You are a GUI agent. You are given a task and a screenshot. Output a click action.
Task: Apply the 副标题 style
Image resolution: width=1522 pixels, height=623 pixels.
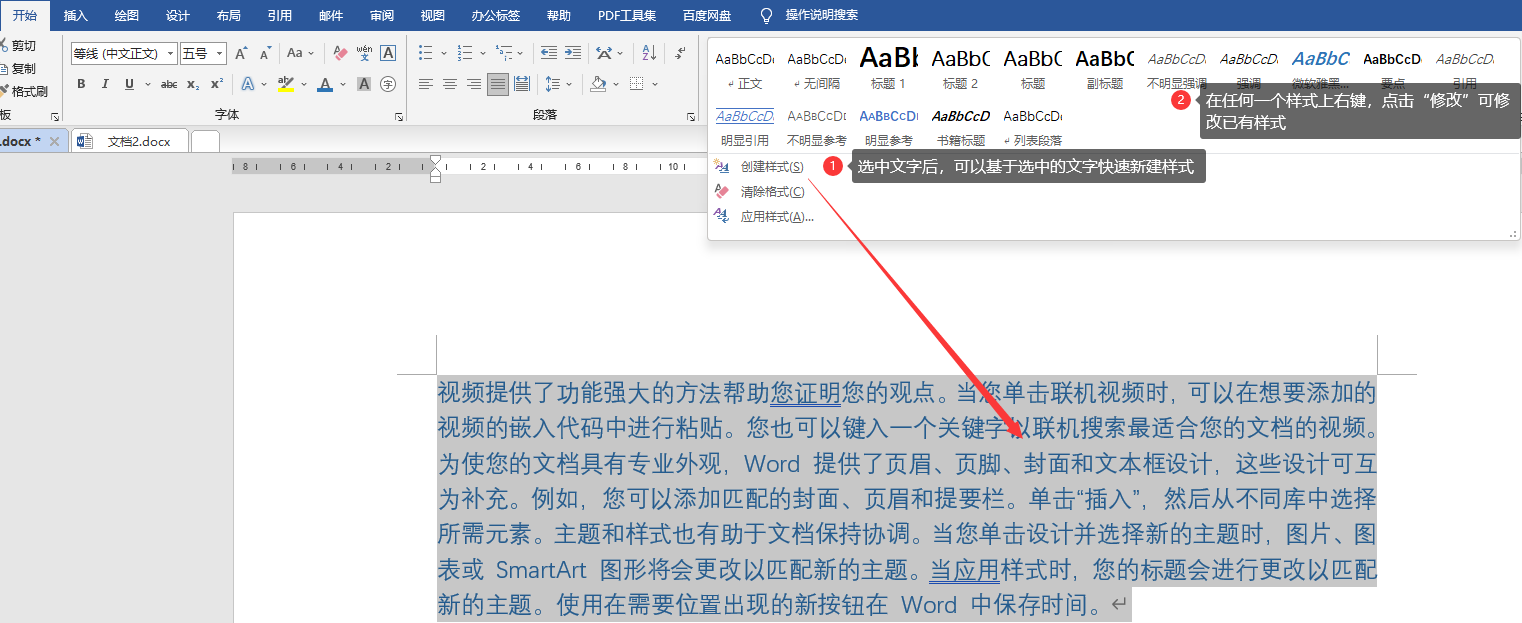tap(1105, 69)
